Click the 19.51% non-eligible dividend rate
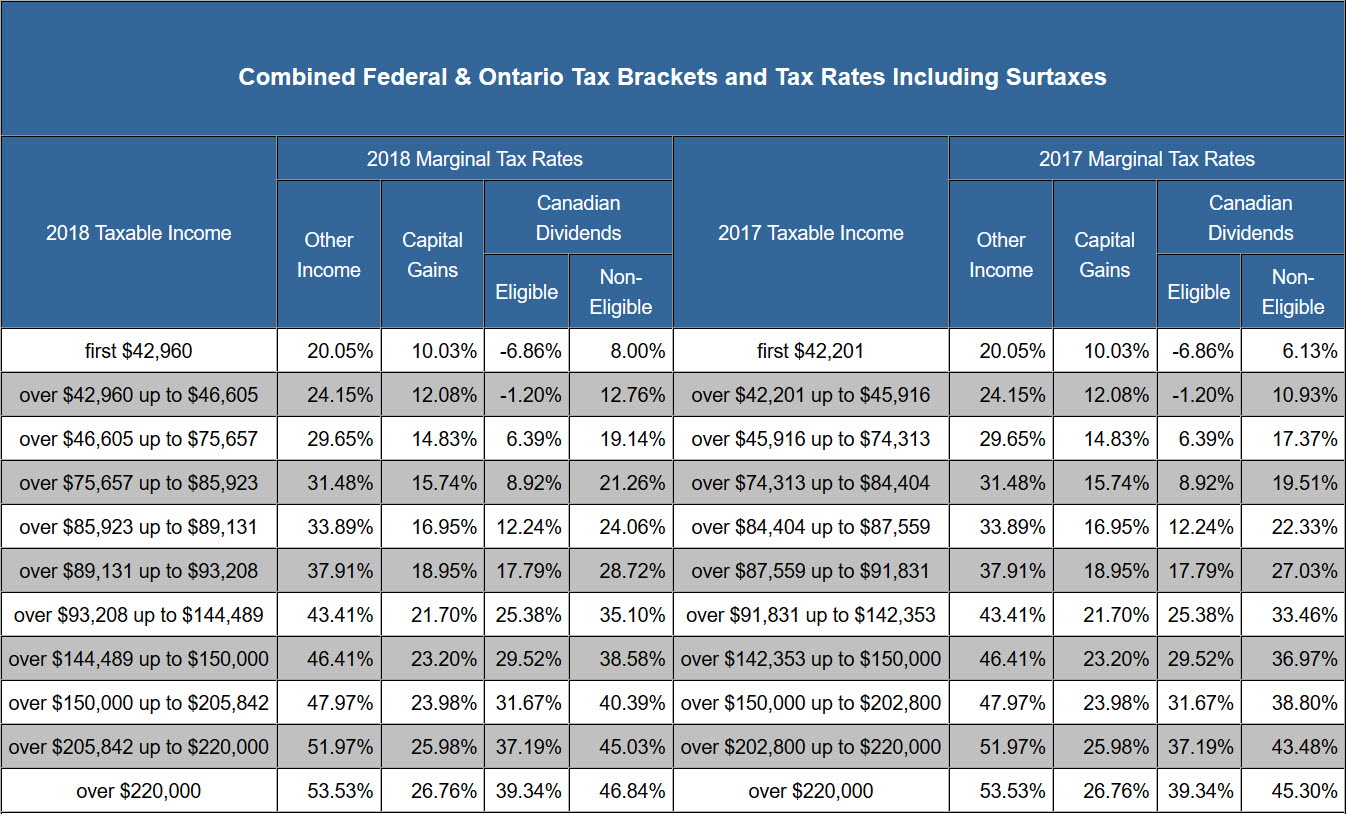The height and width of the screenshot is (814, 1346). pos(1293,482)
